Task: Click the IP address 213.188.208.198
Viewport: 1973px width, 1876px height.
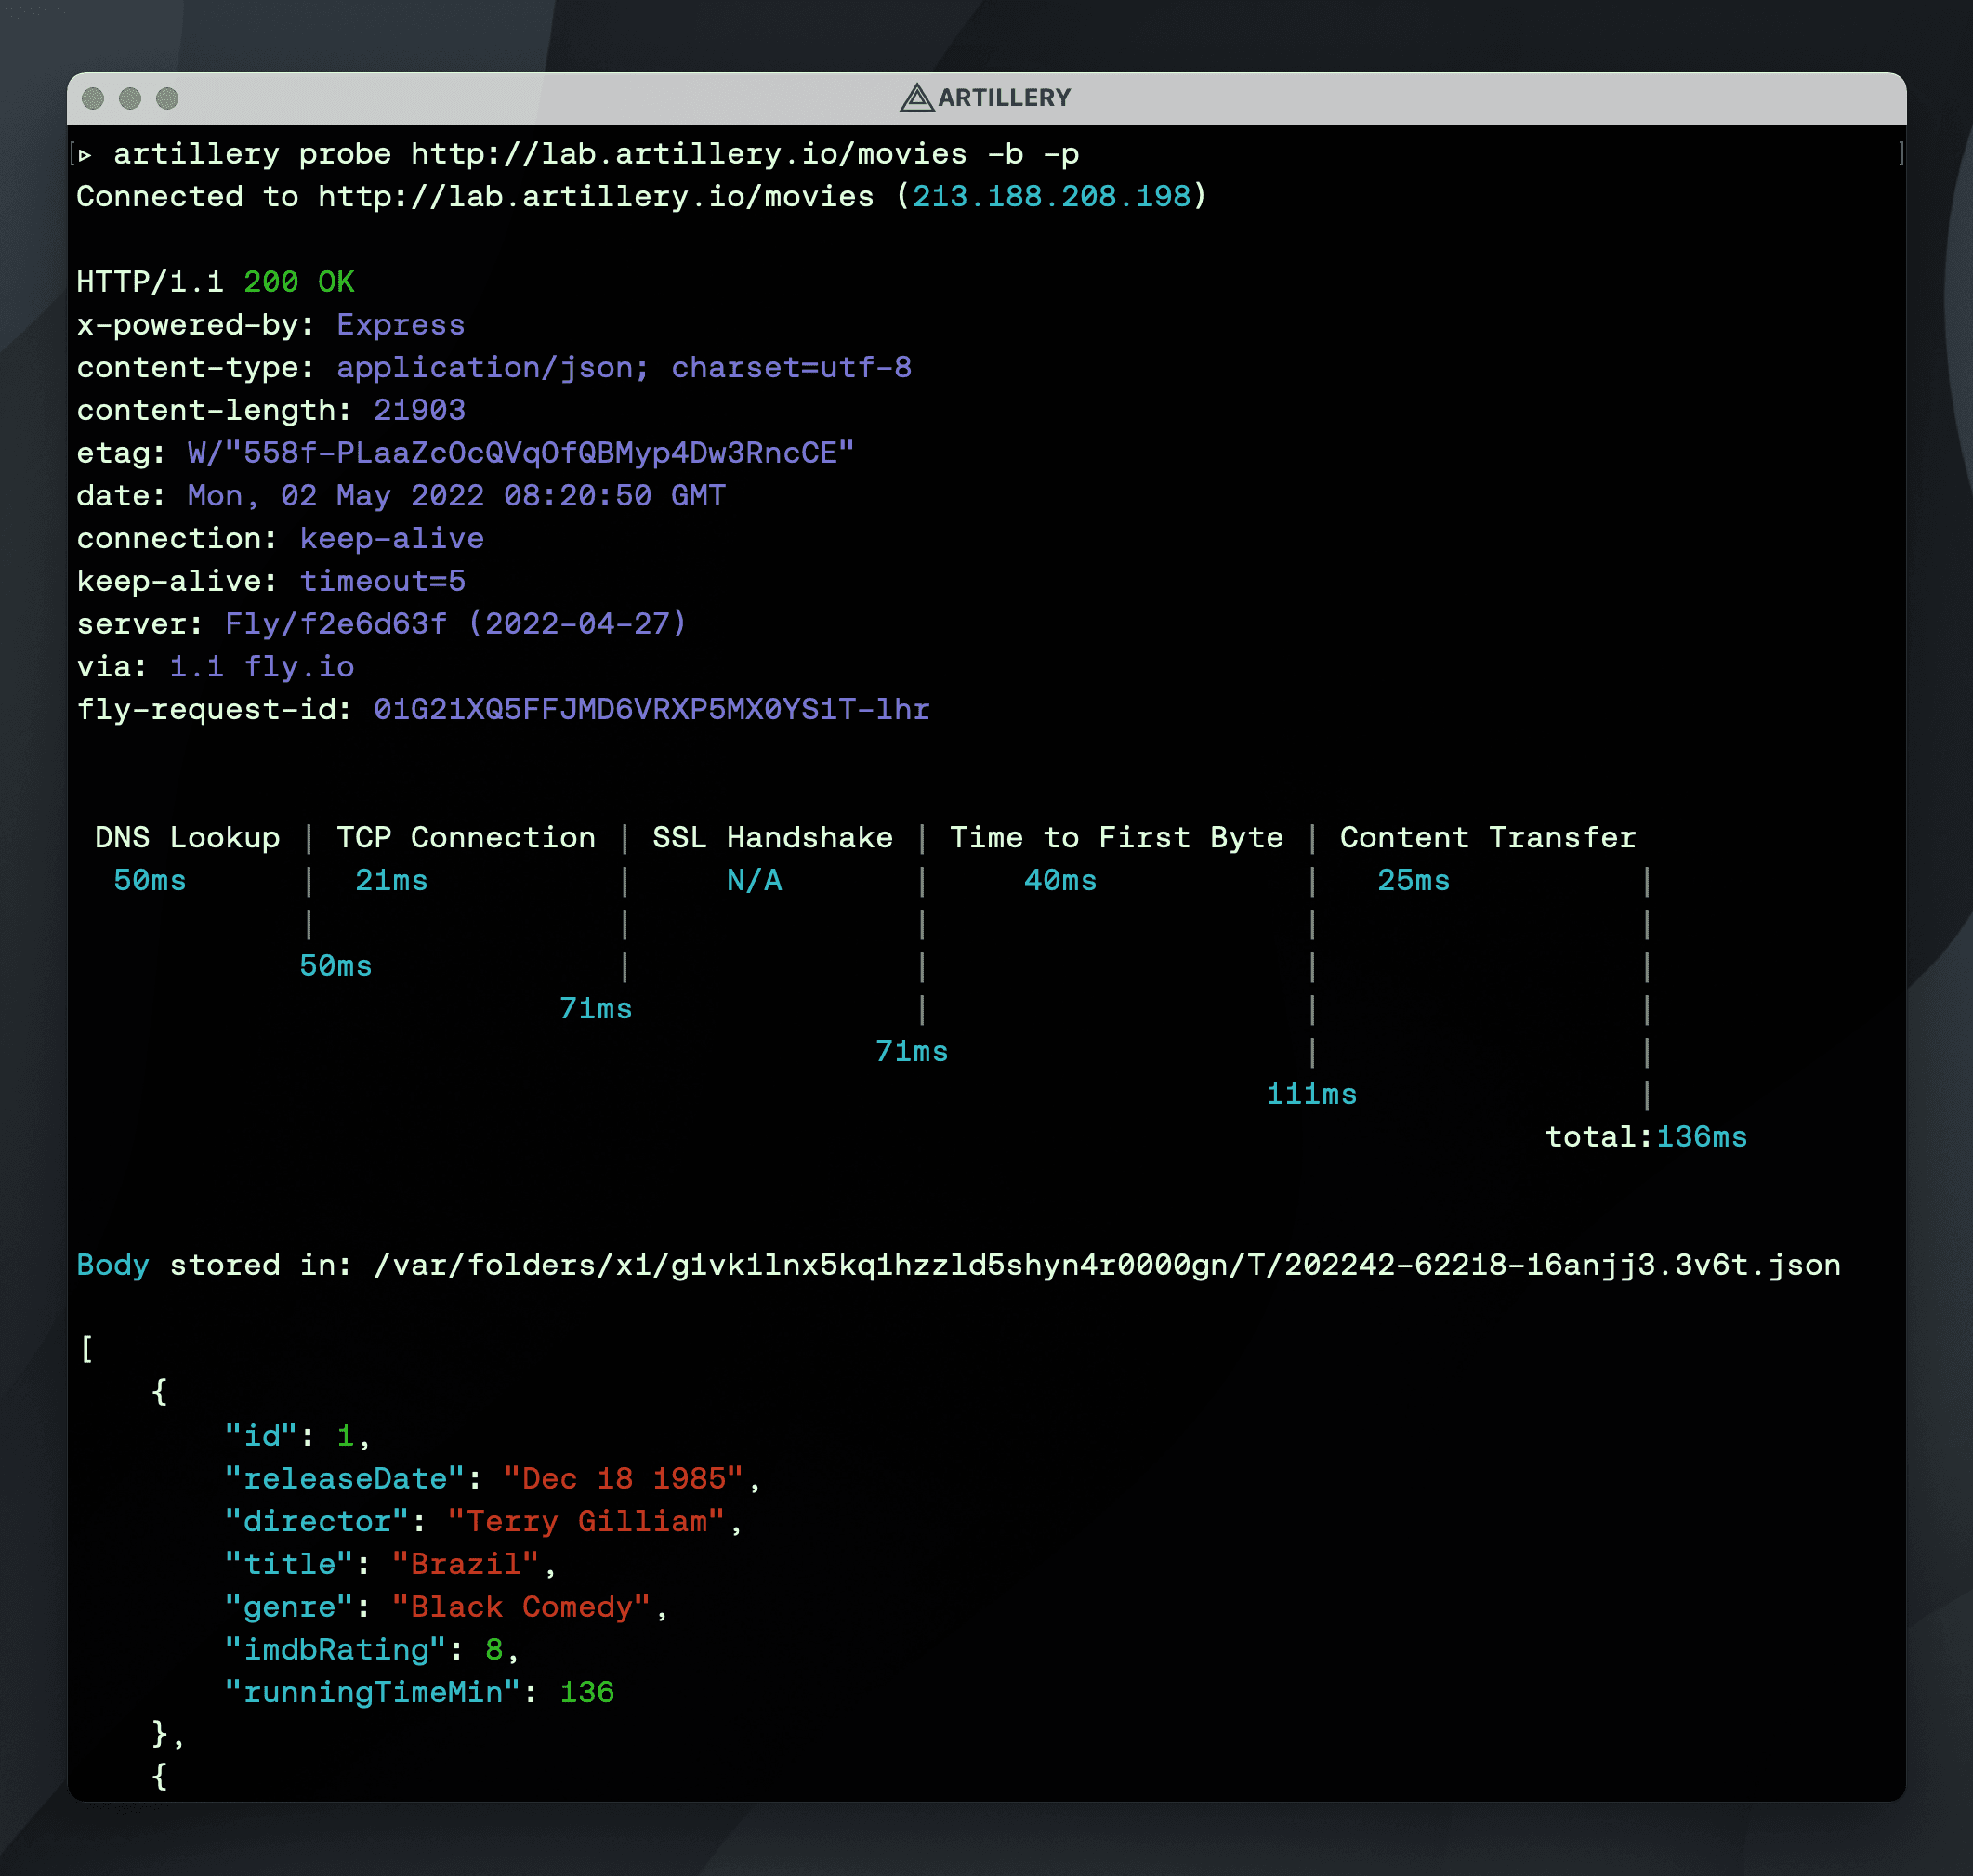Action: tap(1051, 197)
